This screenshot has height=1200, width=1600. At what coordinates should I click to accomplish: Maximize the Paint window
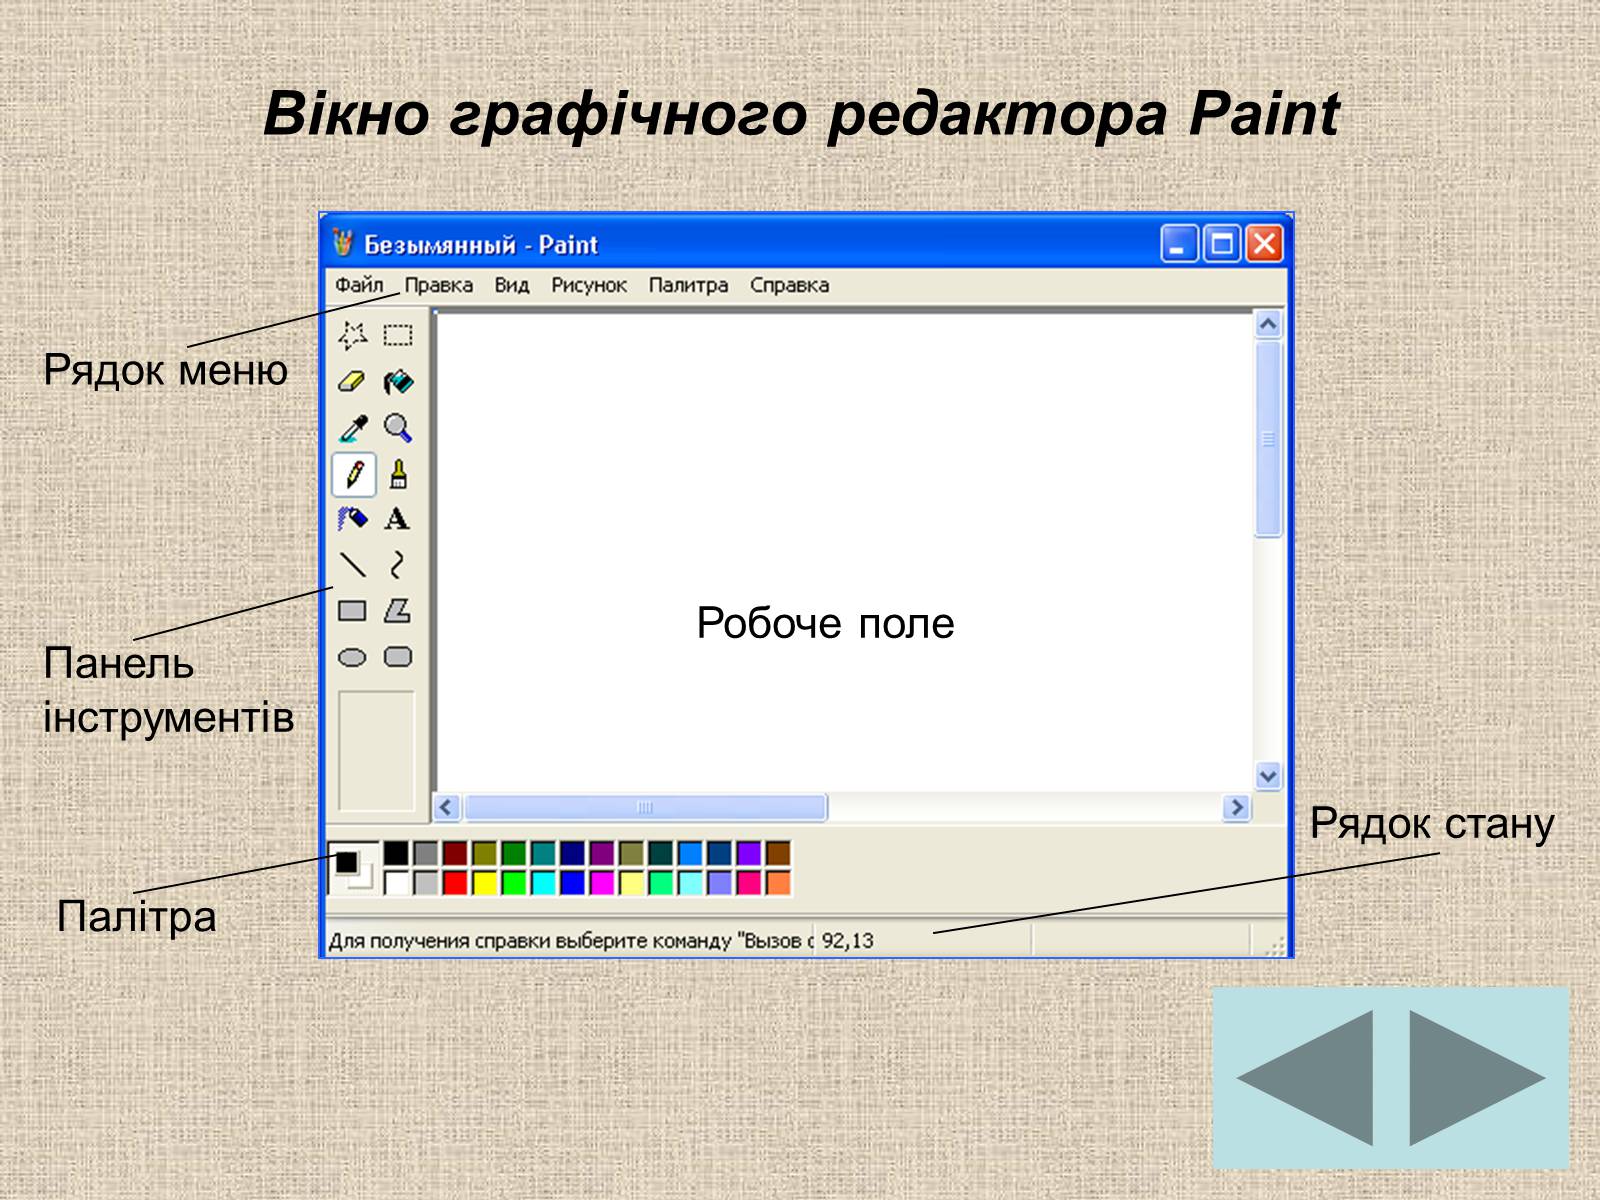[1222, 244]
